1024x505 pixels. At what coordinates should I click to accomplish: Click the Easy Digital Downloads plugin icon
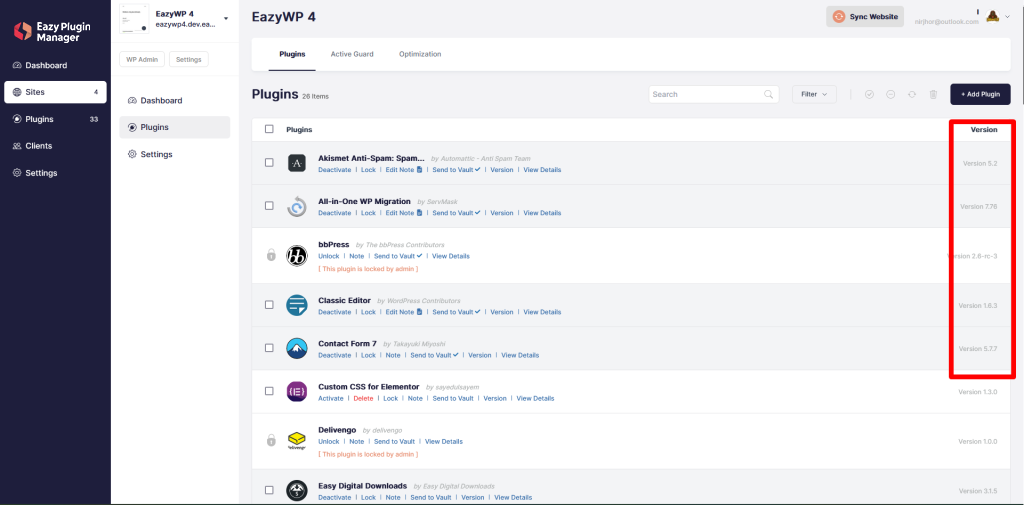coord(297,490)
